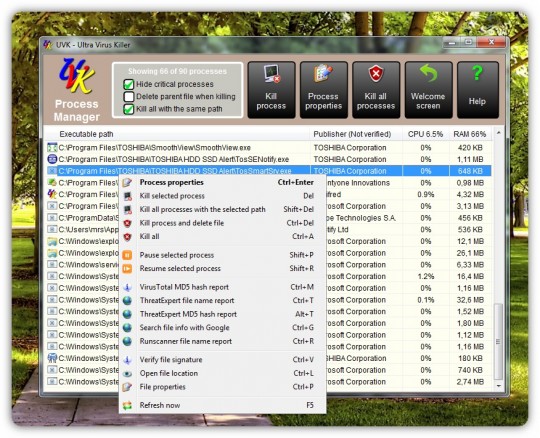Open File properties from context menu
The image size is (540, 438).
[x=222, y=387]
